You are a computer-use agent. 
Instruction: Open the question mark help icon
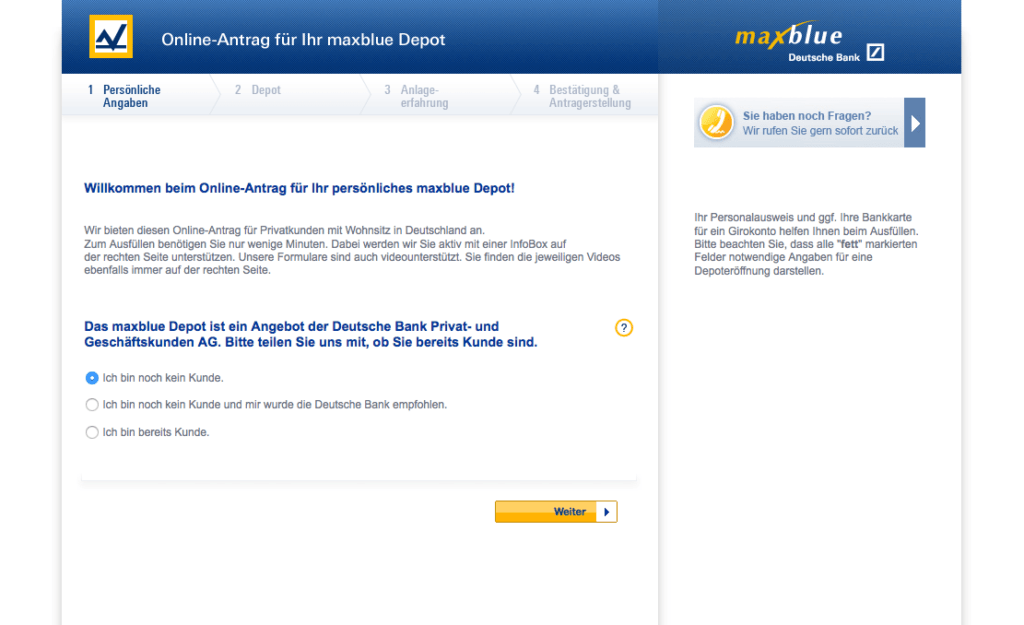(x=624, y=328)
